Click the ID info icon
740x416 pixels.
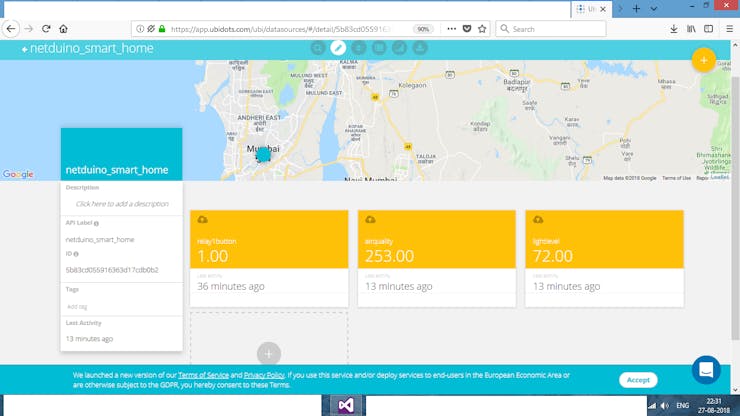click(x=76, y=254)
